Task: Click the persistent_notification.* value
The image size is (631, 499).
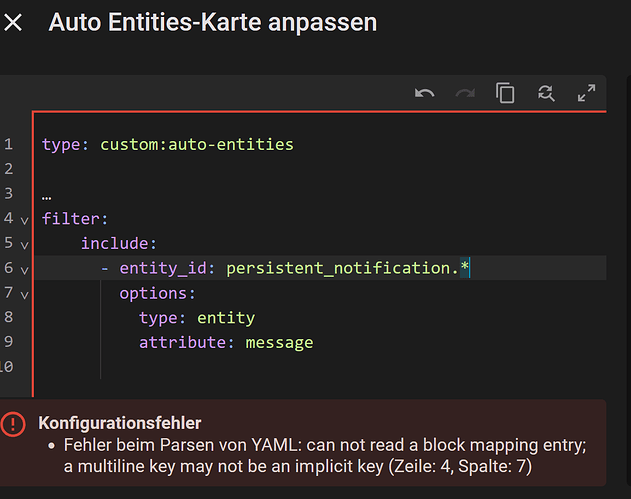Action: 347,268
